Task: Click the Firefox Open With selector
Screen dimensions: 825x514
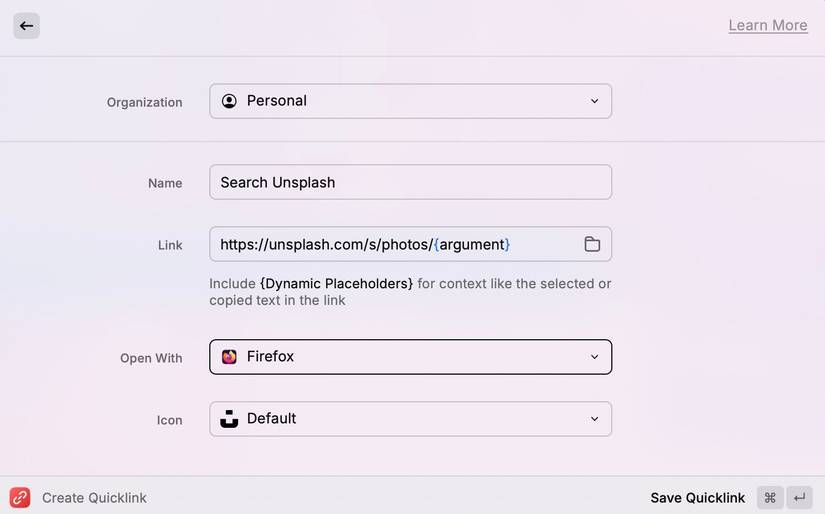Action: [410, 357]
